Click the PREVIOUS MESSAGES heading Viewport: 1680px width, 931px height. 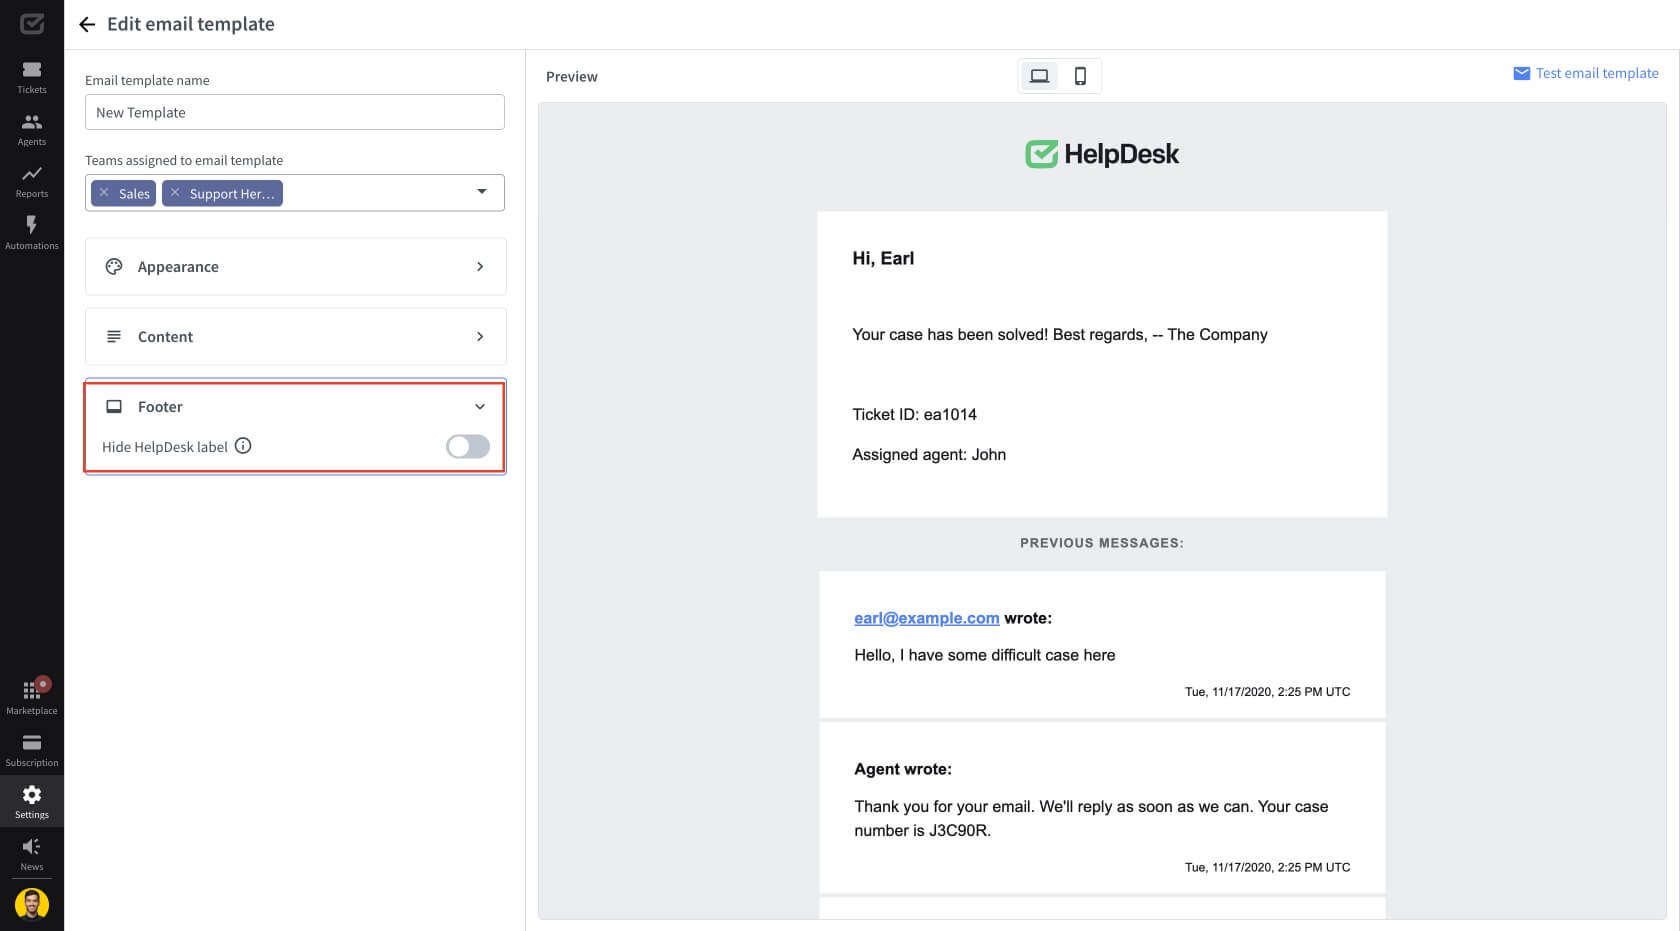click(1102, 543)
